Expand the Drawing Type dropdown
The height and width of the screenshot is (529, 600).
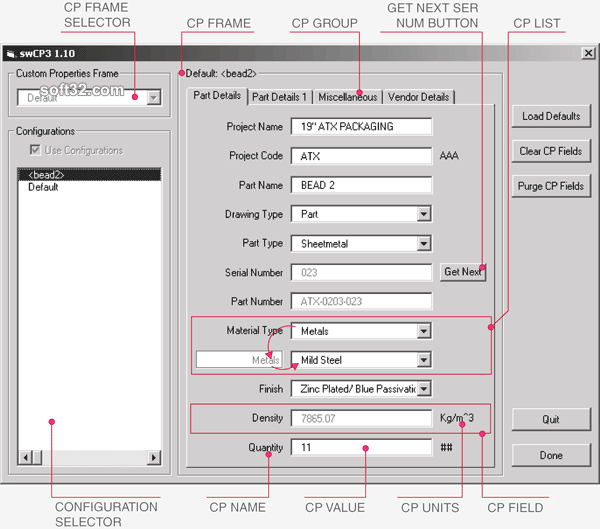(423, 214)
